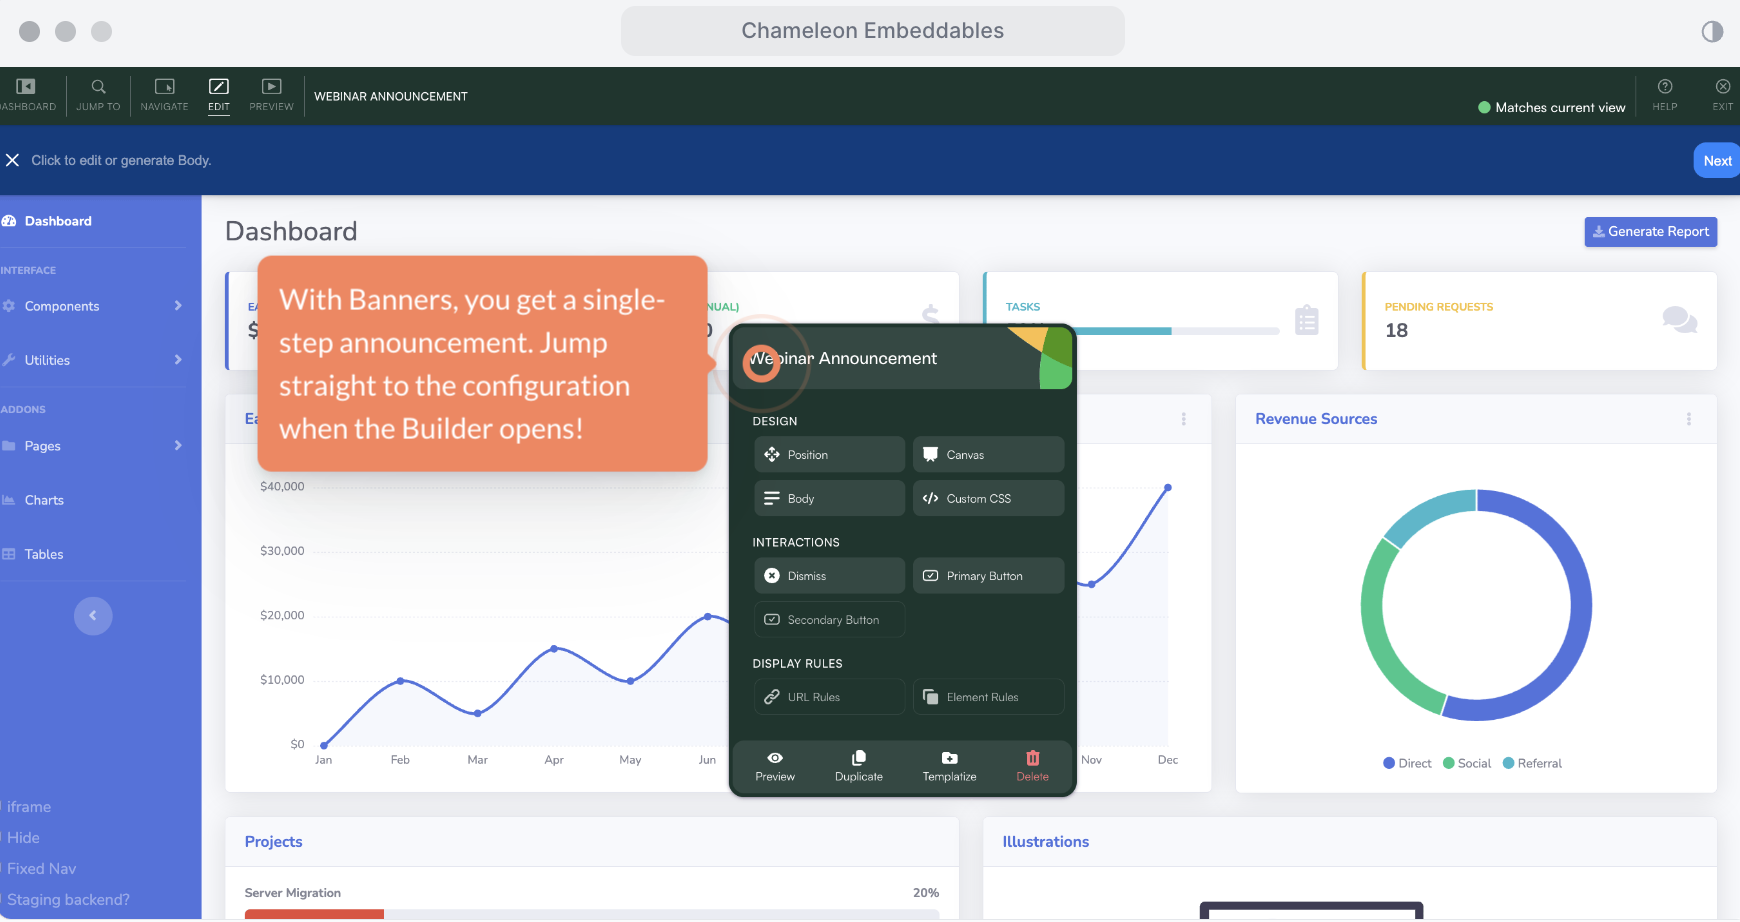The width and height of the screenshot is (1740, 922).
Task: Configure the Dismiss interaction
Action: [829, 575]
